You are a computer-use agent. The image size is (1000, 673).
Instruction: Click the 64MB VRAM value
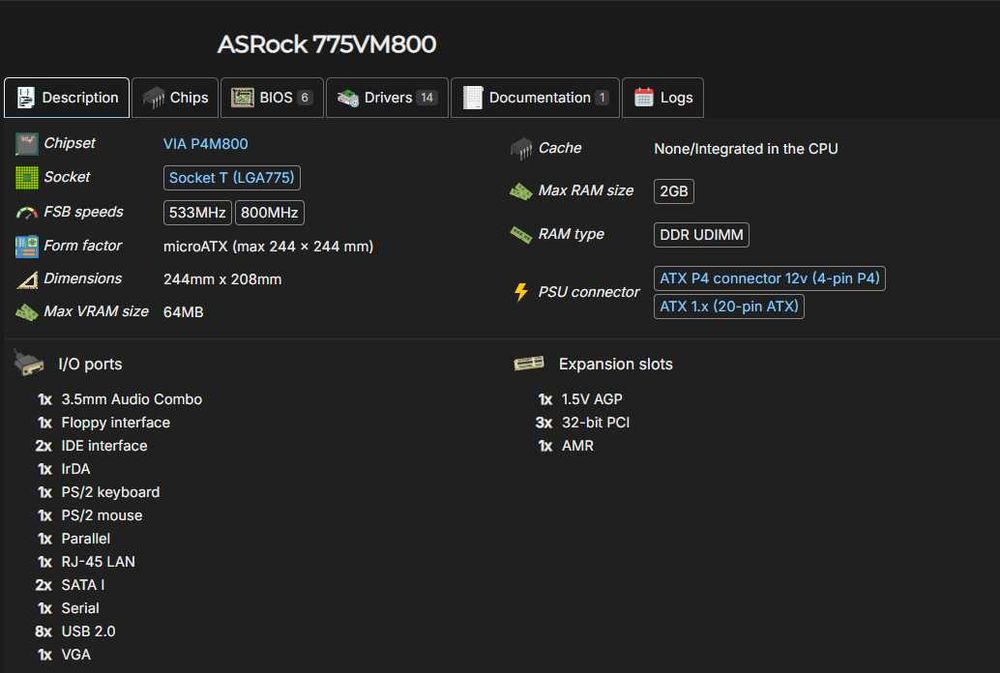[184, 312]
